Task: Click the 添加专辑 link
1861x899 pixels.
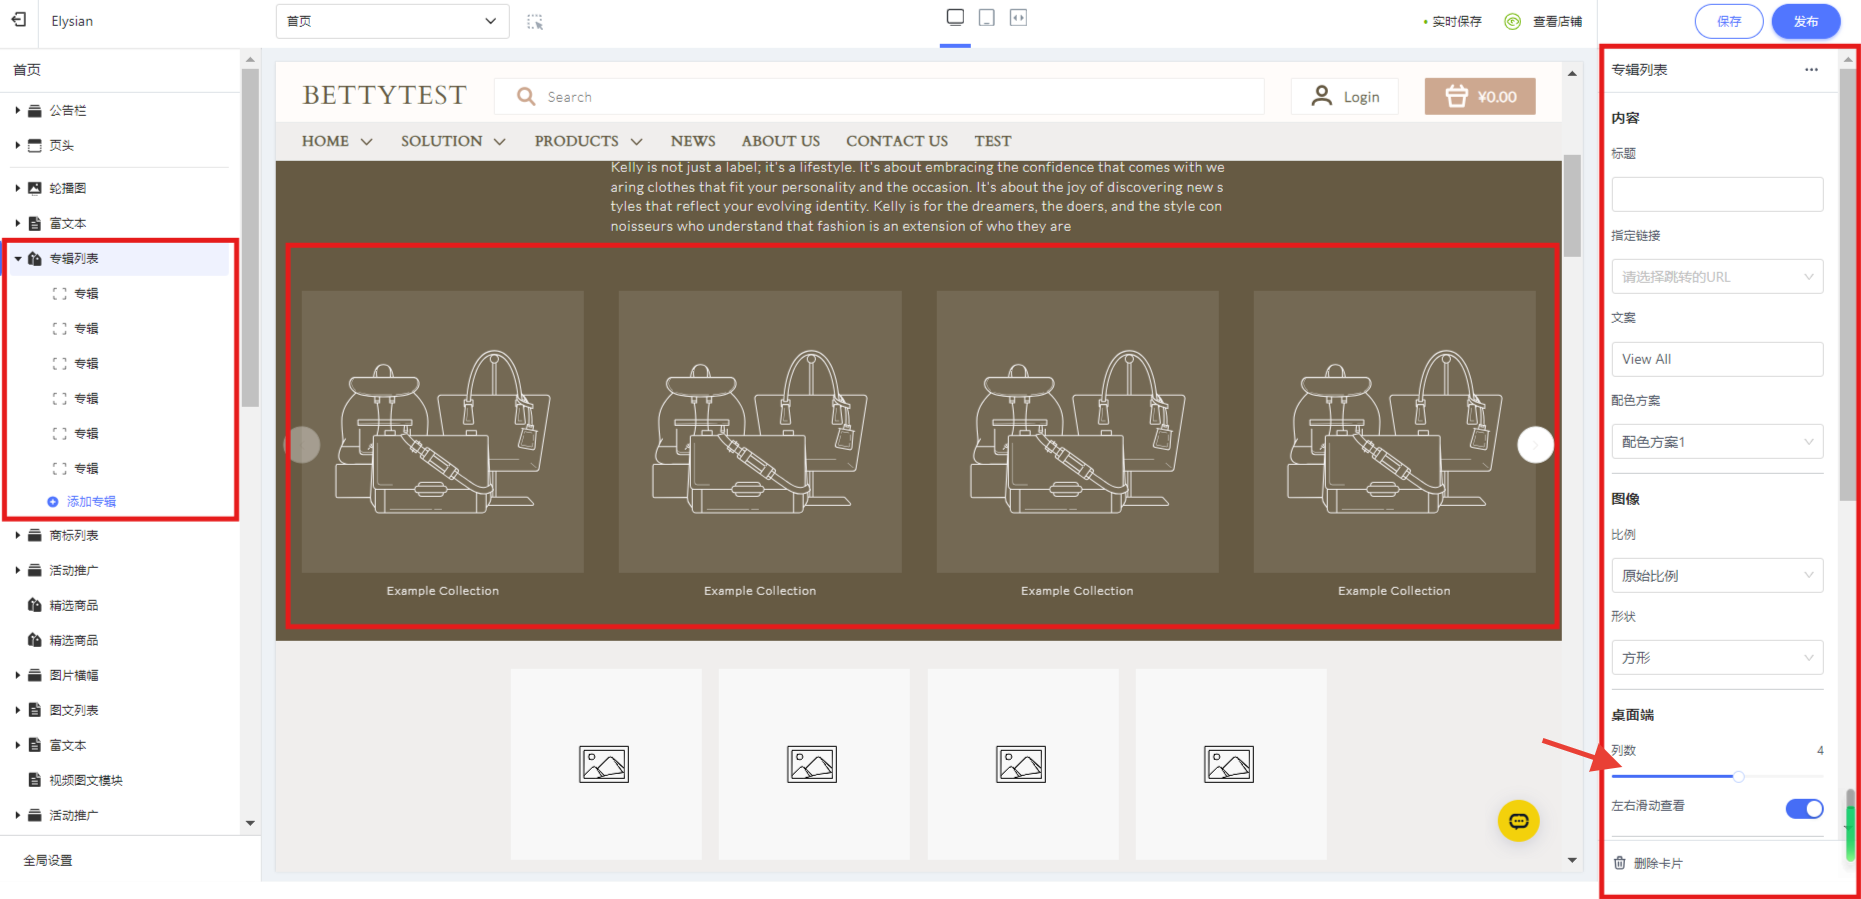Action: (x=90, y=502)
